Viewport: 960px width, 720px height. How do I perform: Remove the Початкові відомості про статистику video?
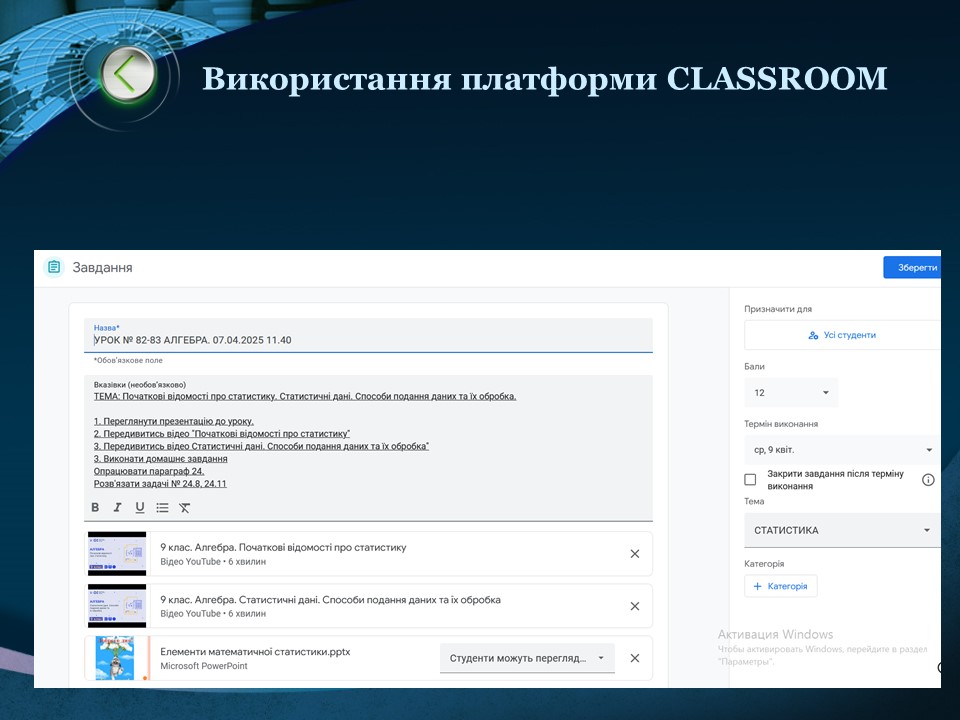[634, 554]
